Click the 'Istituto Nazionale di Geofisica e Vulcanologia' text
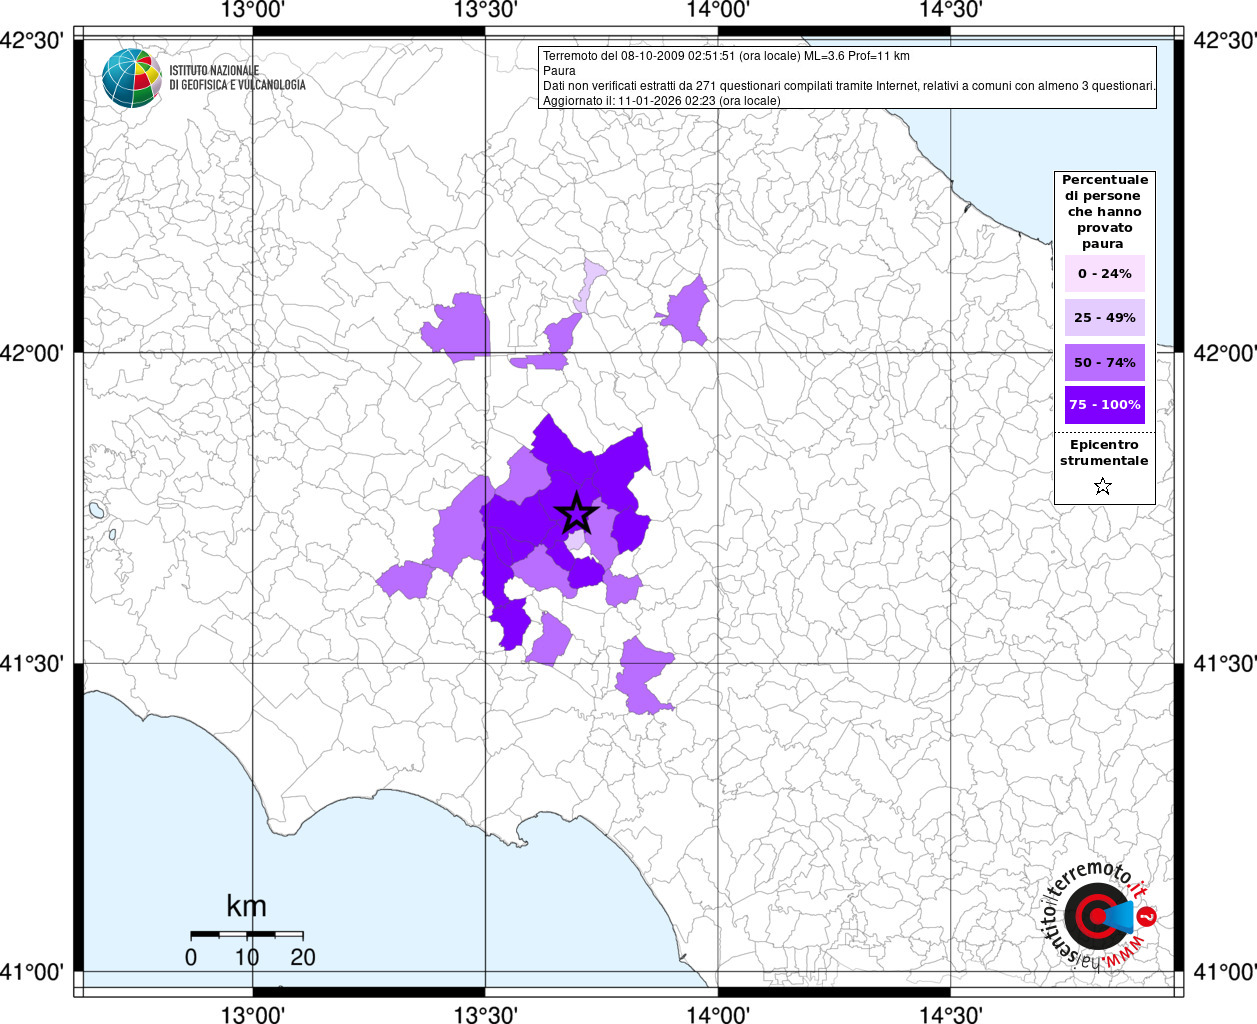1257x1024 pixels. [x=237, y=78]
